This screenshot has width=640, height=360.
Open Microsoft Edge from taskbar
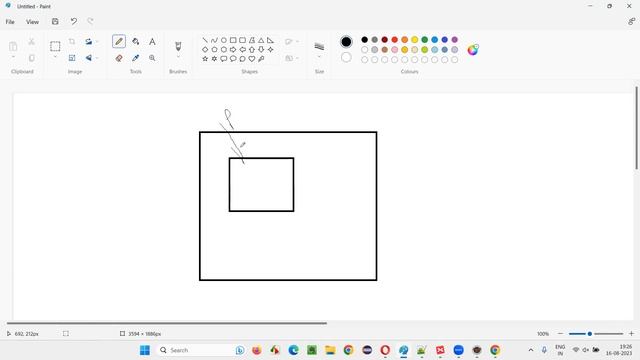click(293, 350)
